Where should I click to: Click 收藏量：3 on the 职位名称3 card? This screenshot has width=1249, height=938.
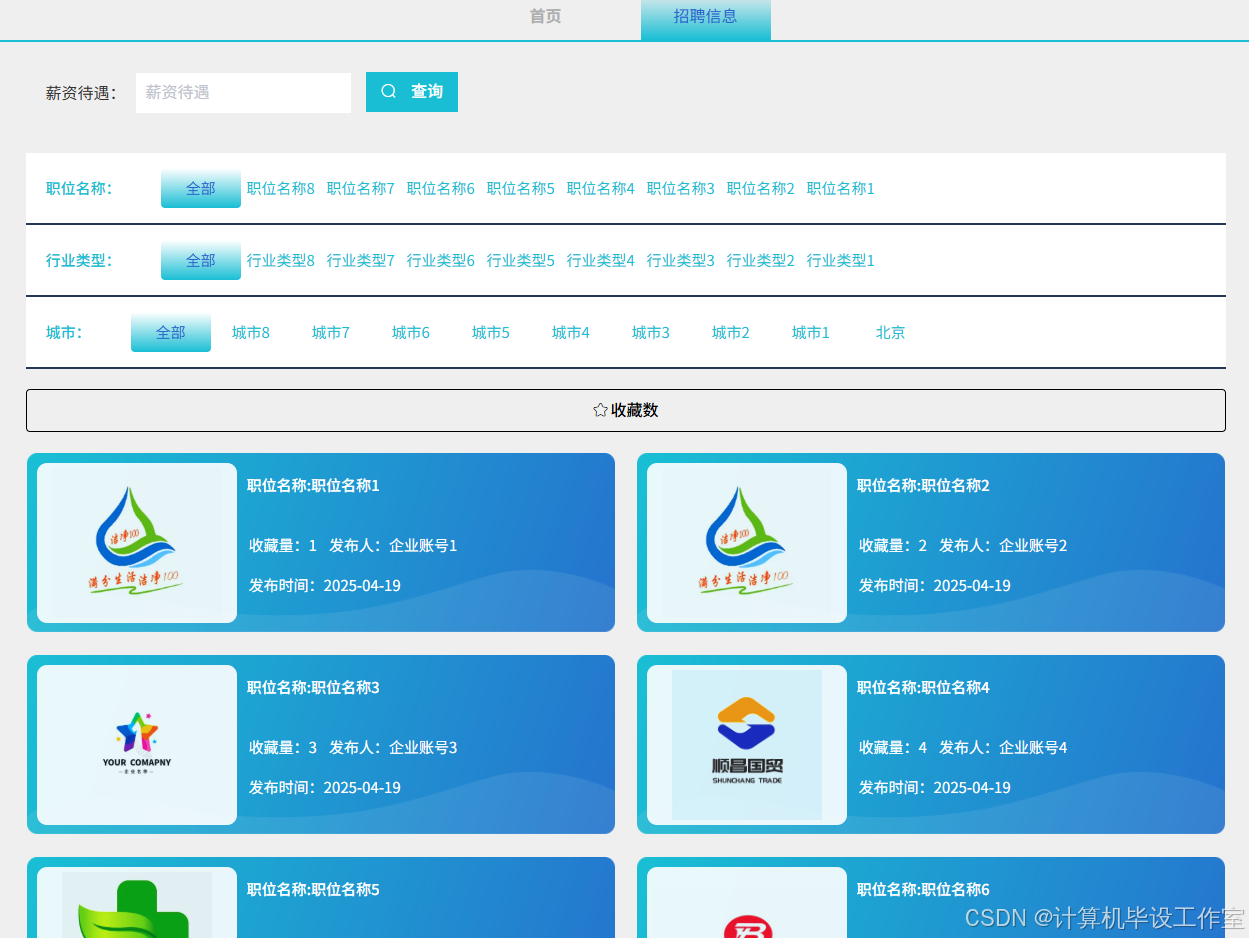[x=283, y=747]
